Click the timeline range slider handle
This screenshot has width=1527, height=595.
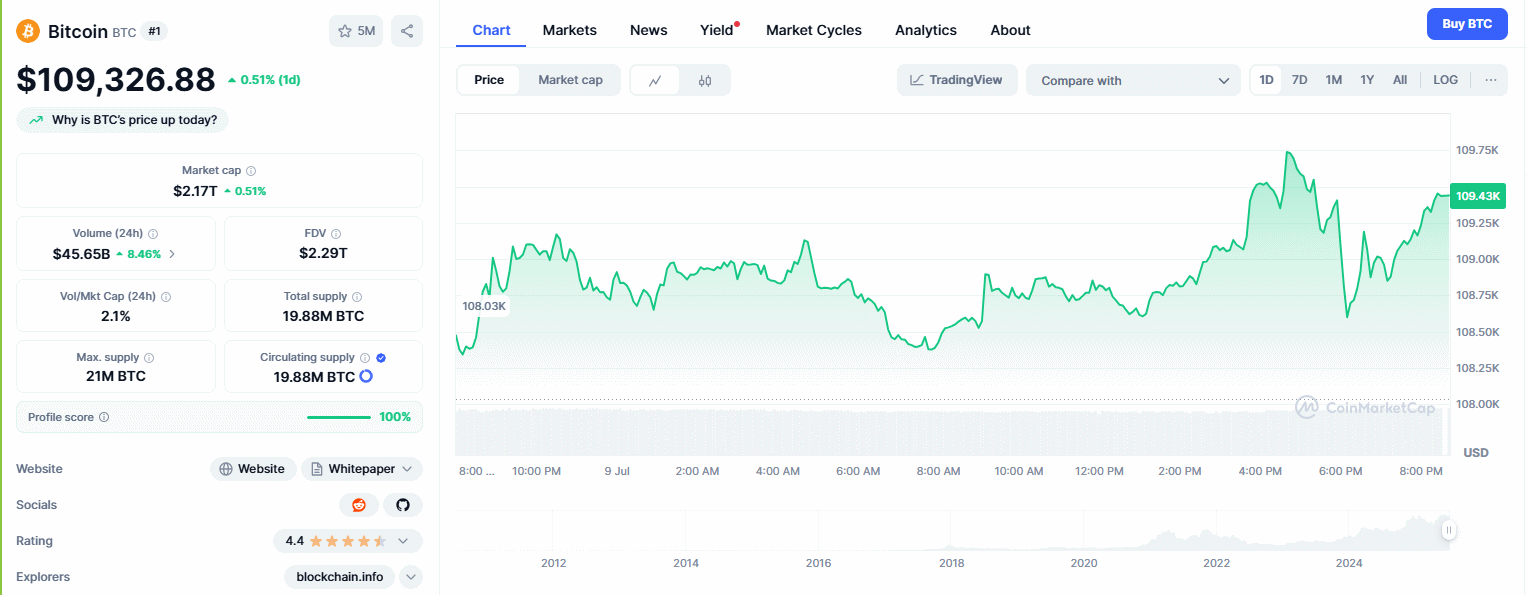tap(1447, 530)
